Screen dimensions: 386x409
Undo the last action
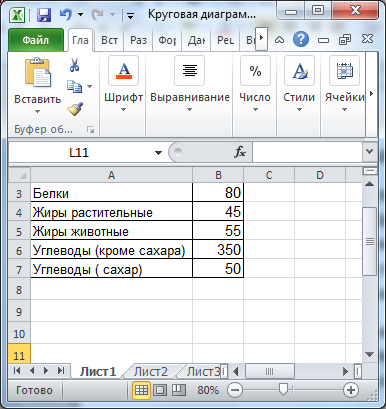pyautogui.click(x=66, y=14)
